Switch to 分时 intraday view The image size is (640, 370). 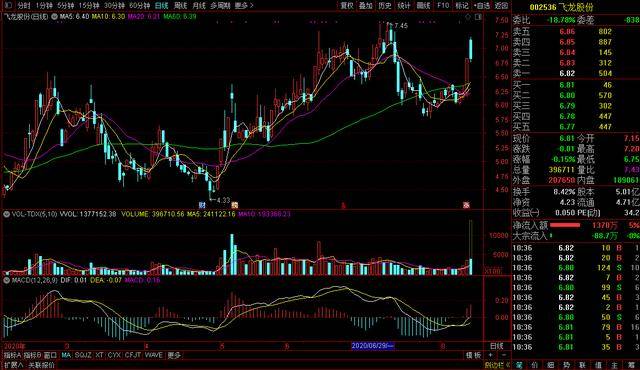pyautogui.click(x=24, y=5)
